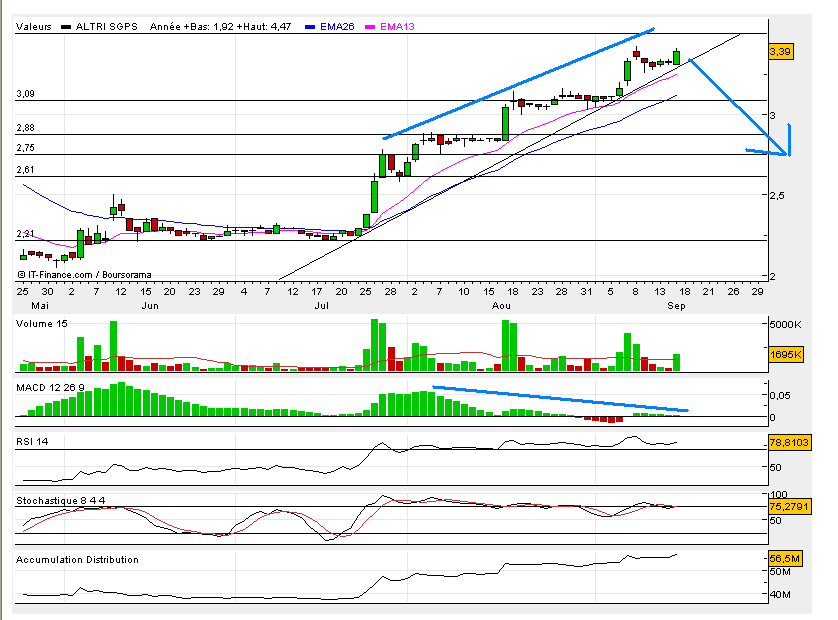Click the 100 stochastic axis label

point(779,494)
